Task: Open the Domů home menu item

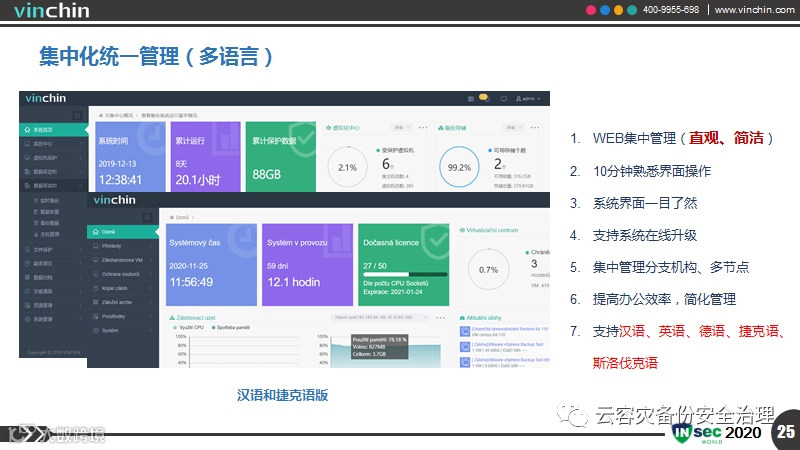Action: click(122, 232)
